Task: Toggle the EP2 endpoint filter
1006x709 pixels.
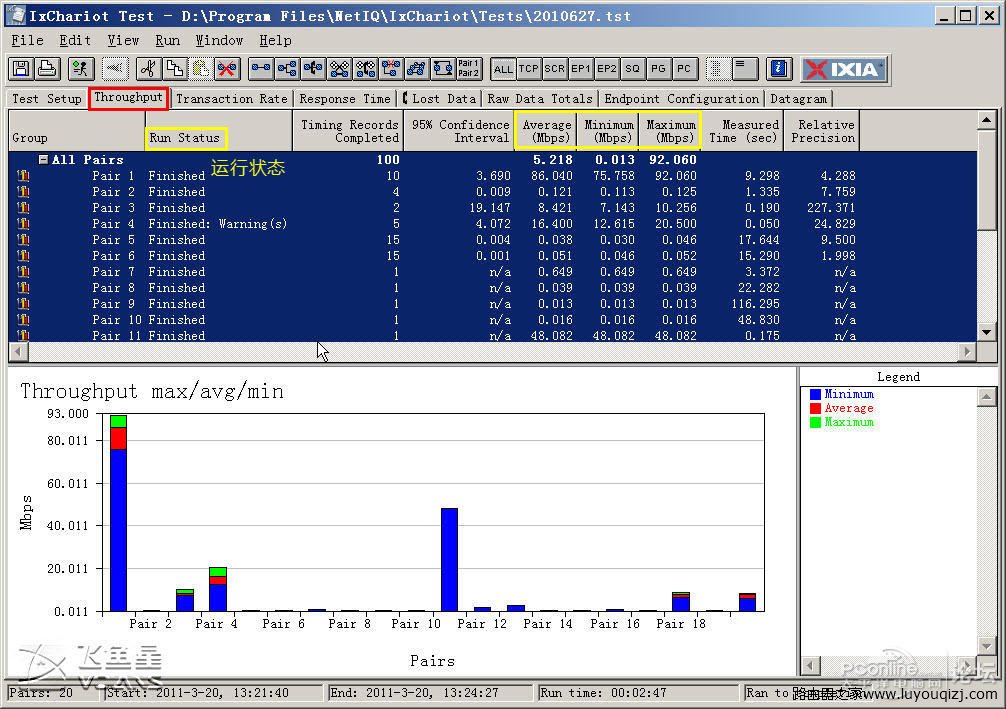Action: (x=606, y=69)
